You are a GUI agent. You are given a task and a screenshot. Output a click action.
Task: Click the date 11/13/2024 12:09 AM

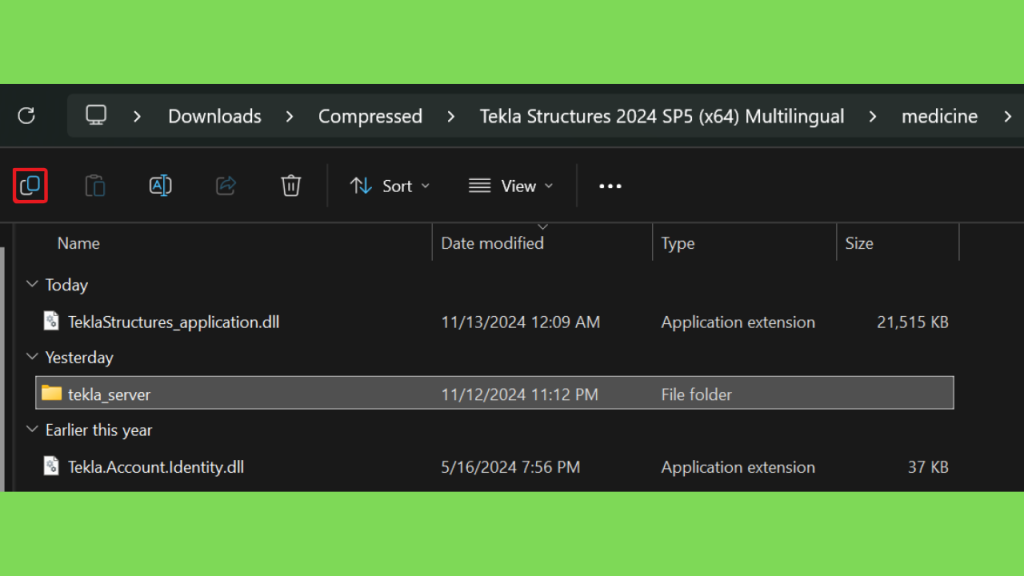tap(520, 322)
